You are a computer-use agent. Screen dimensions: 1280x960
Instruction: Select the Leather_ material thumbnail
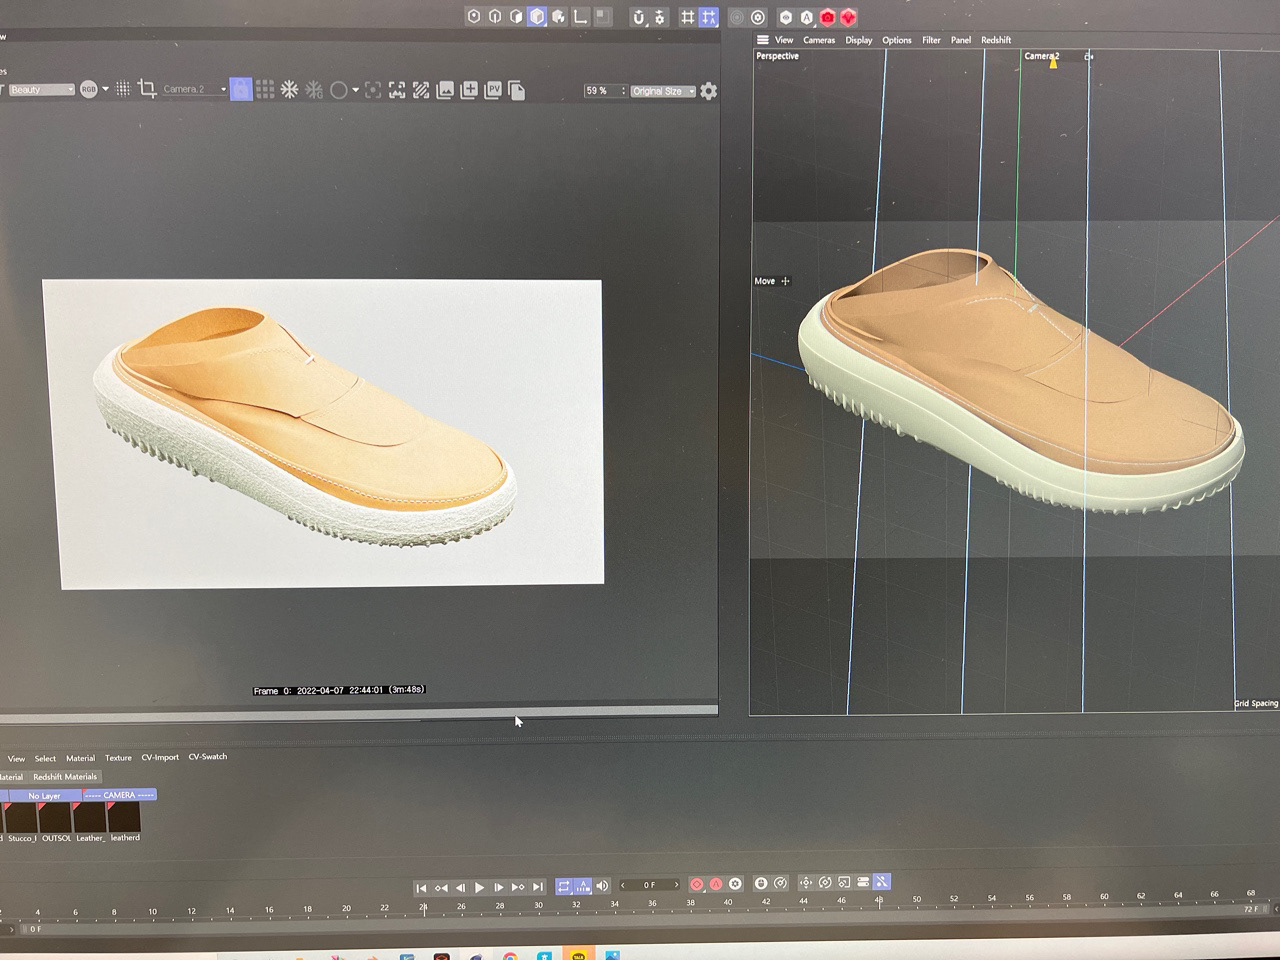(91, 818)
